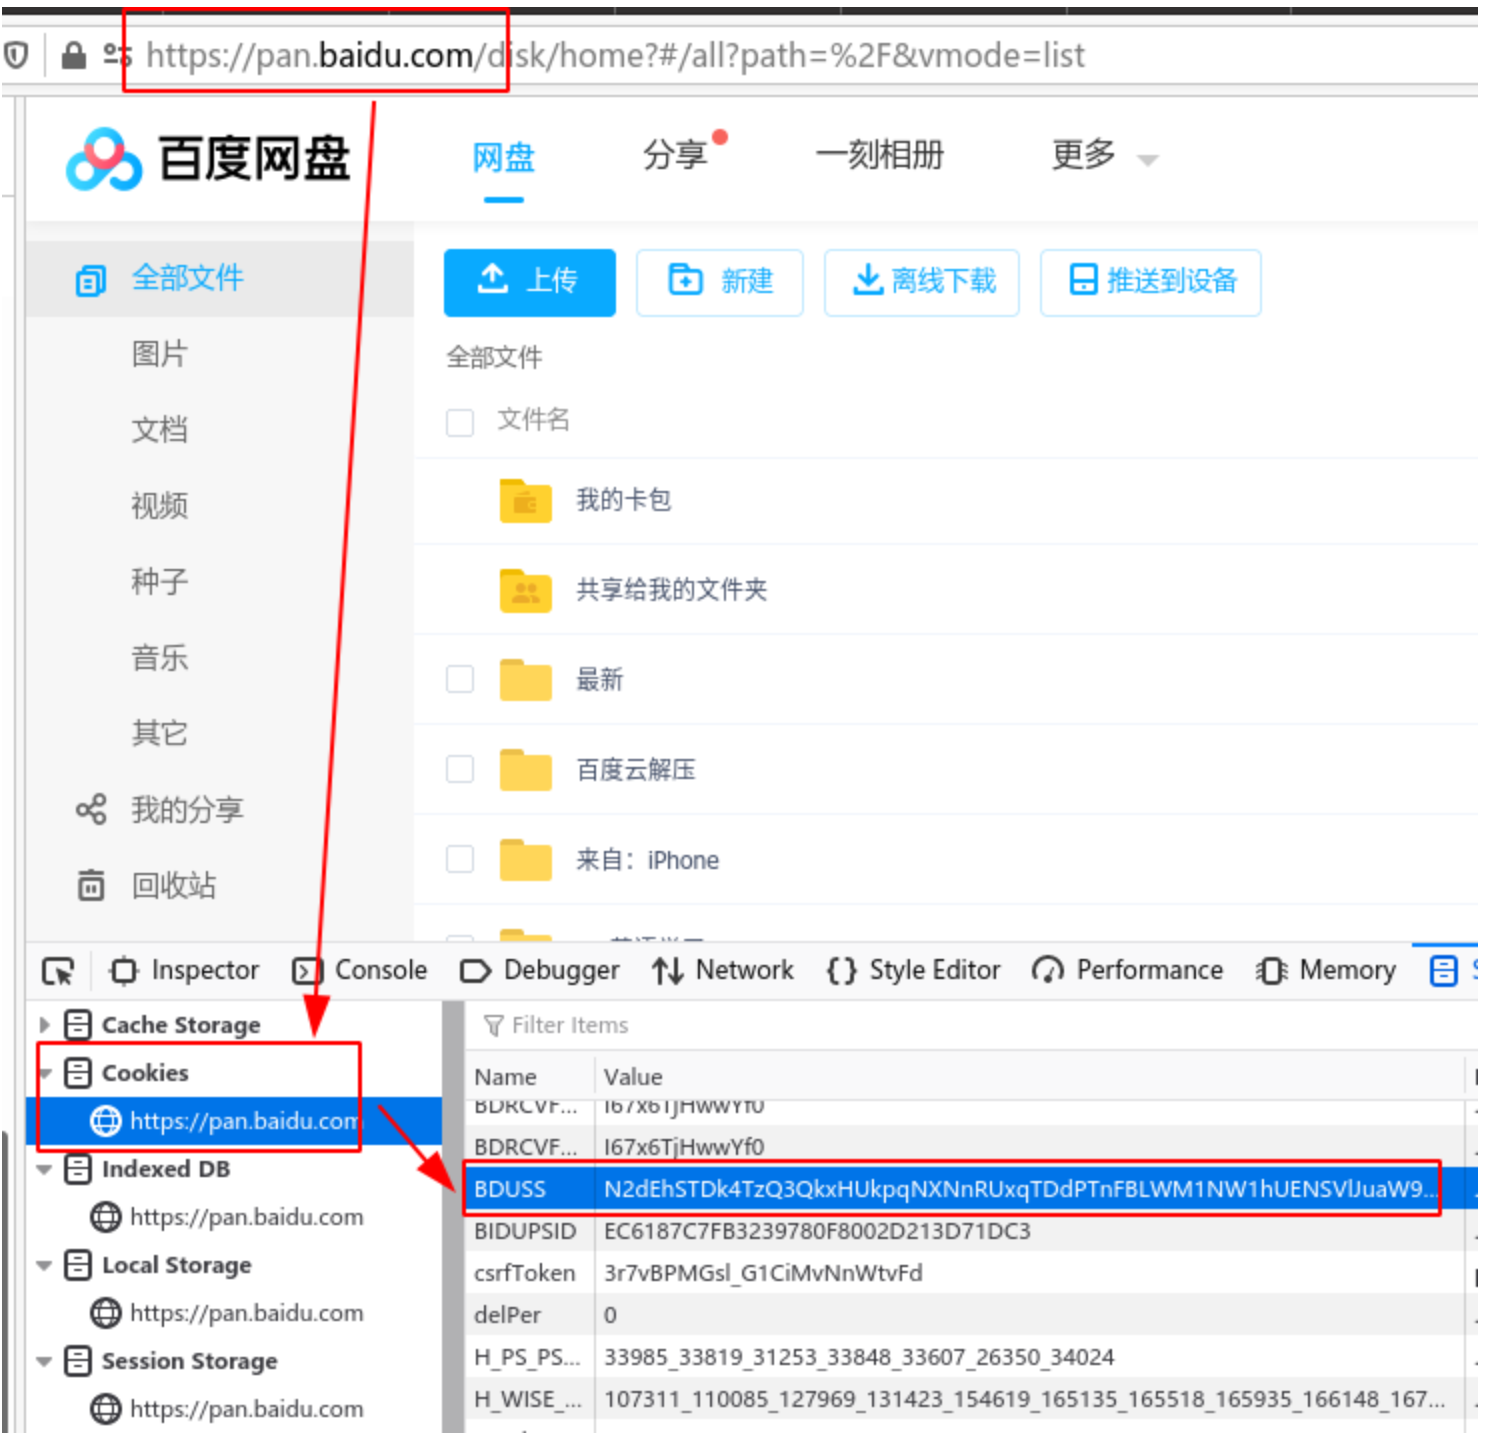
Task: Collapse the Local Storage tree node
Action: coord(44,1265)
